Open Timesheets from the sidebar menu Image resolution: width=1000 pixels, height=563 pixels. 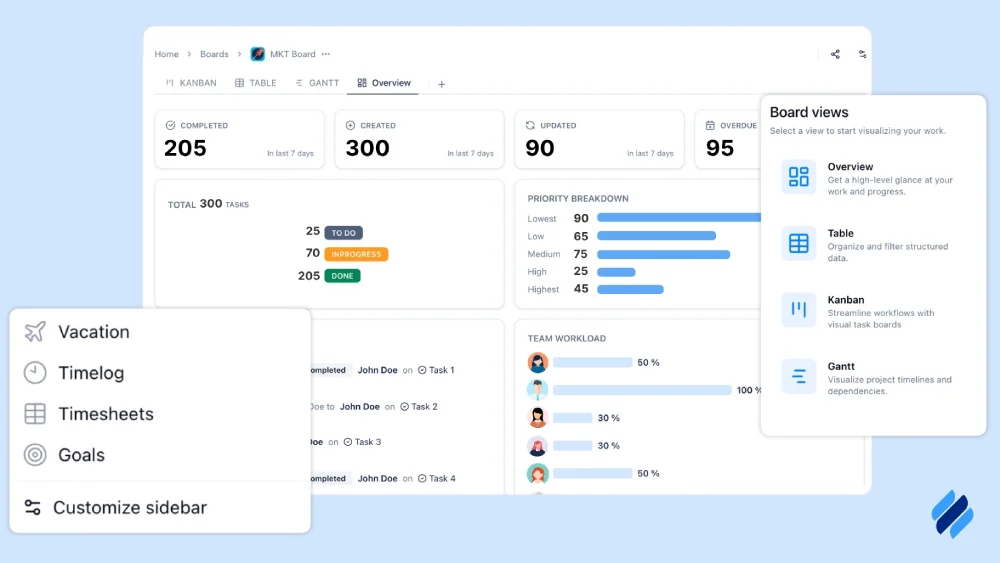105,414
